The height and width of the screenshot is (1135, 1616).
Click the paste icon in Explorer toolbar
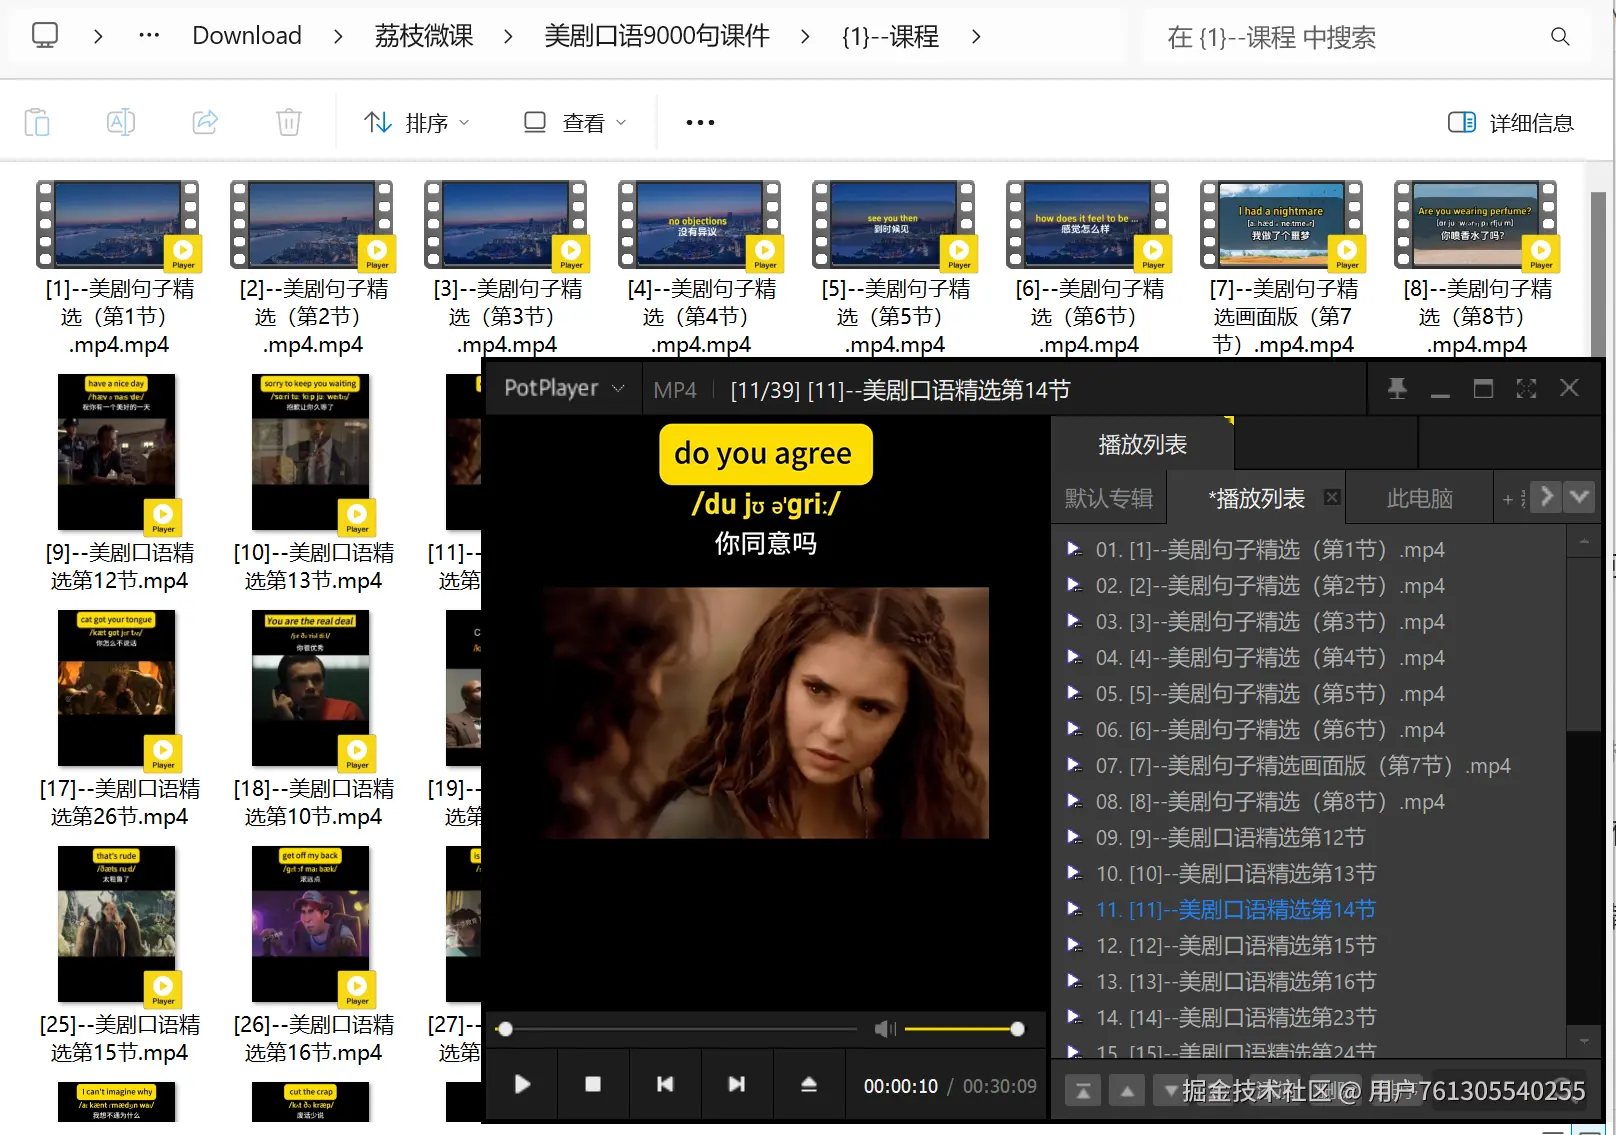pyautogui.click(x=37, y=122)
